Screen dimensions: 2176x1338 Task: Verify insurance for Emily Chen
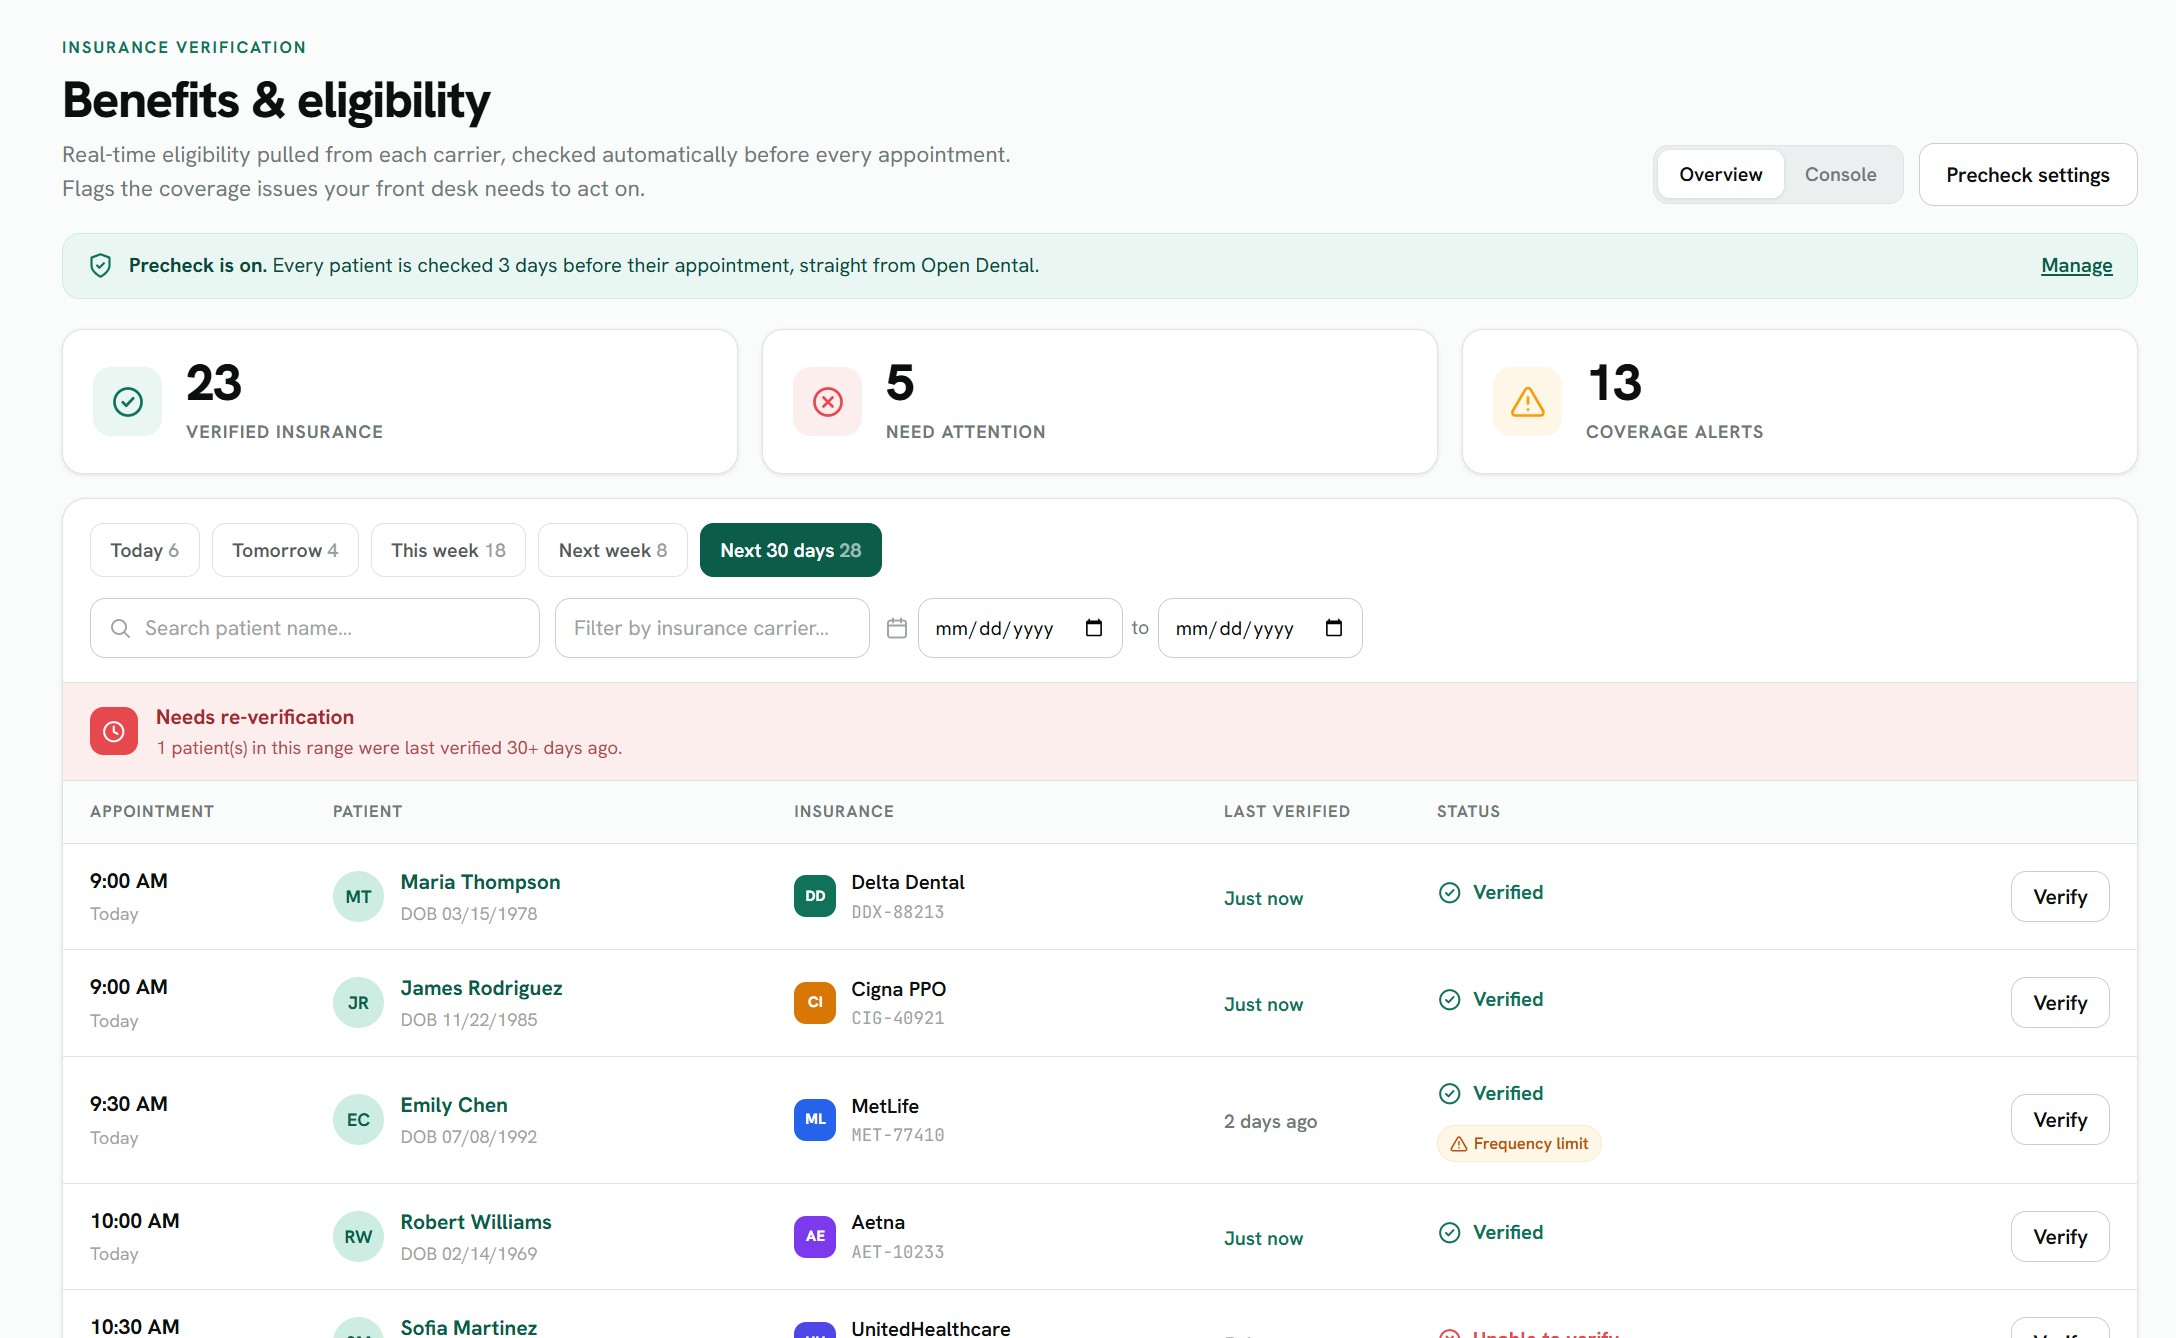coord(2060,1120)
